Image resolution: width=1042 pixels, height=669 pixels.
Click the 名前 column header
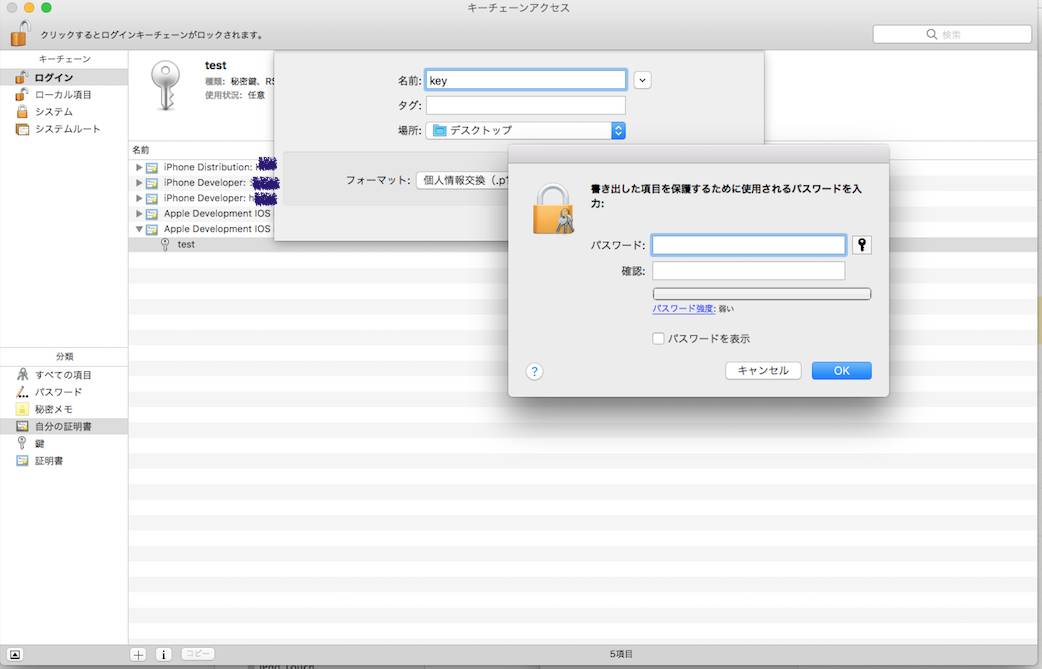coord(141,150)
